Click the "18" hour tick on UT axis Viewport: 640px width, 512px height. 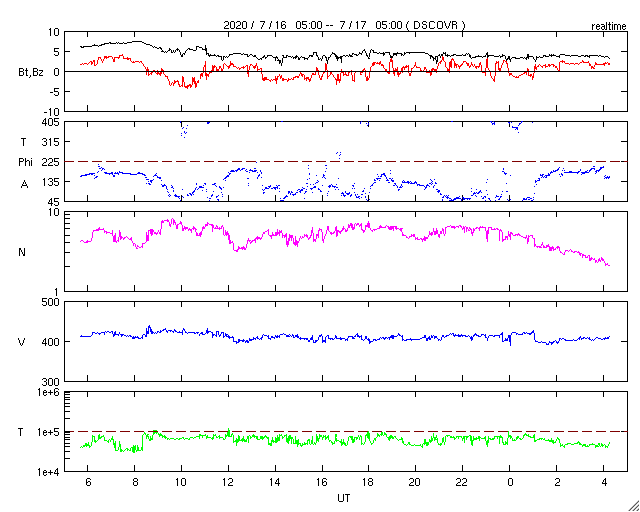369,482
